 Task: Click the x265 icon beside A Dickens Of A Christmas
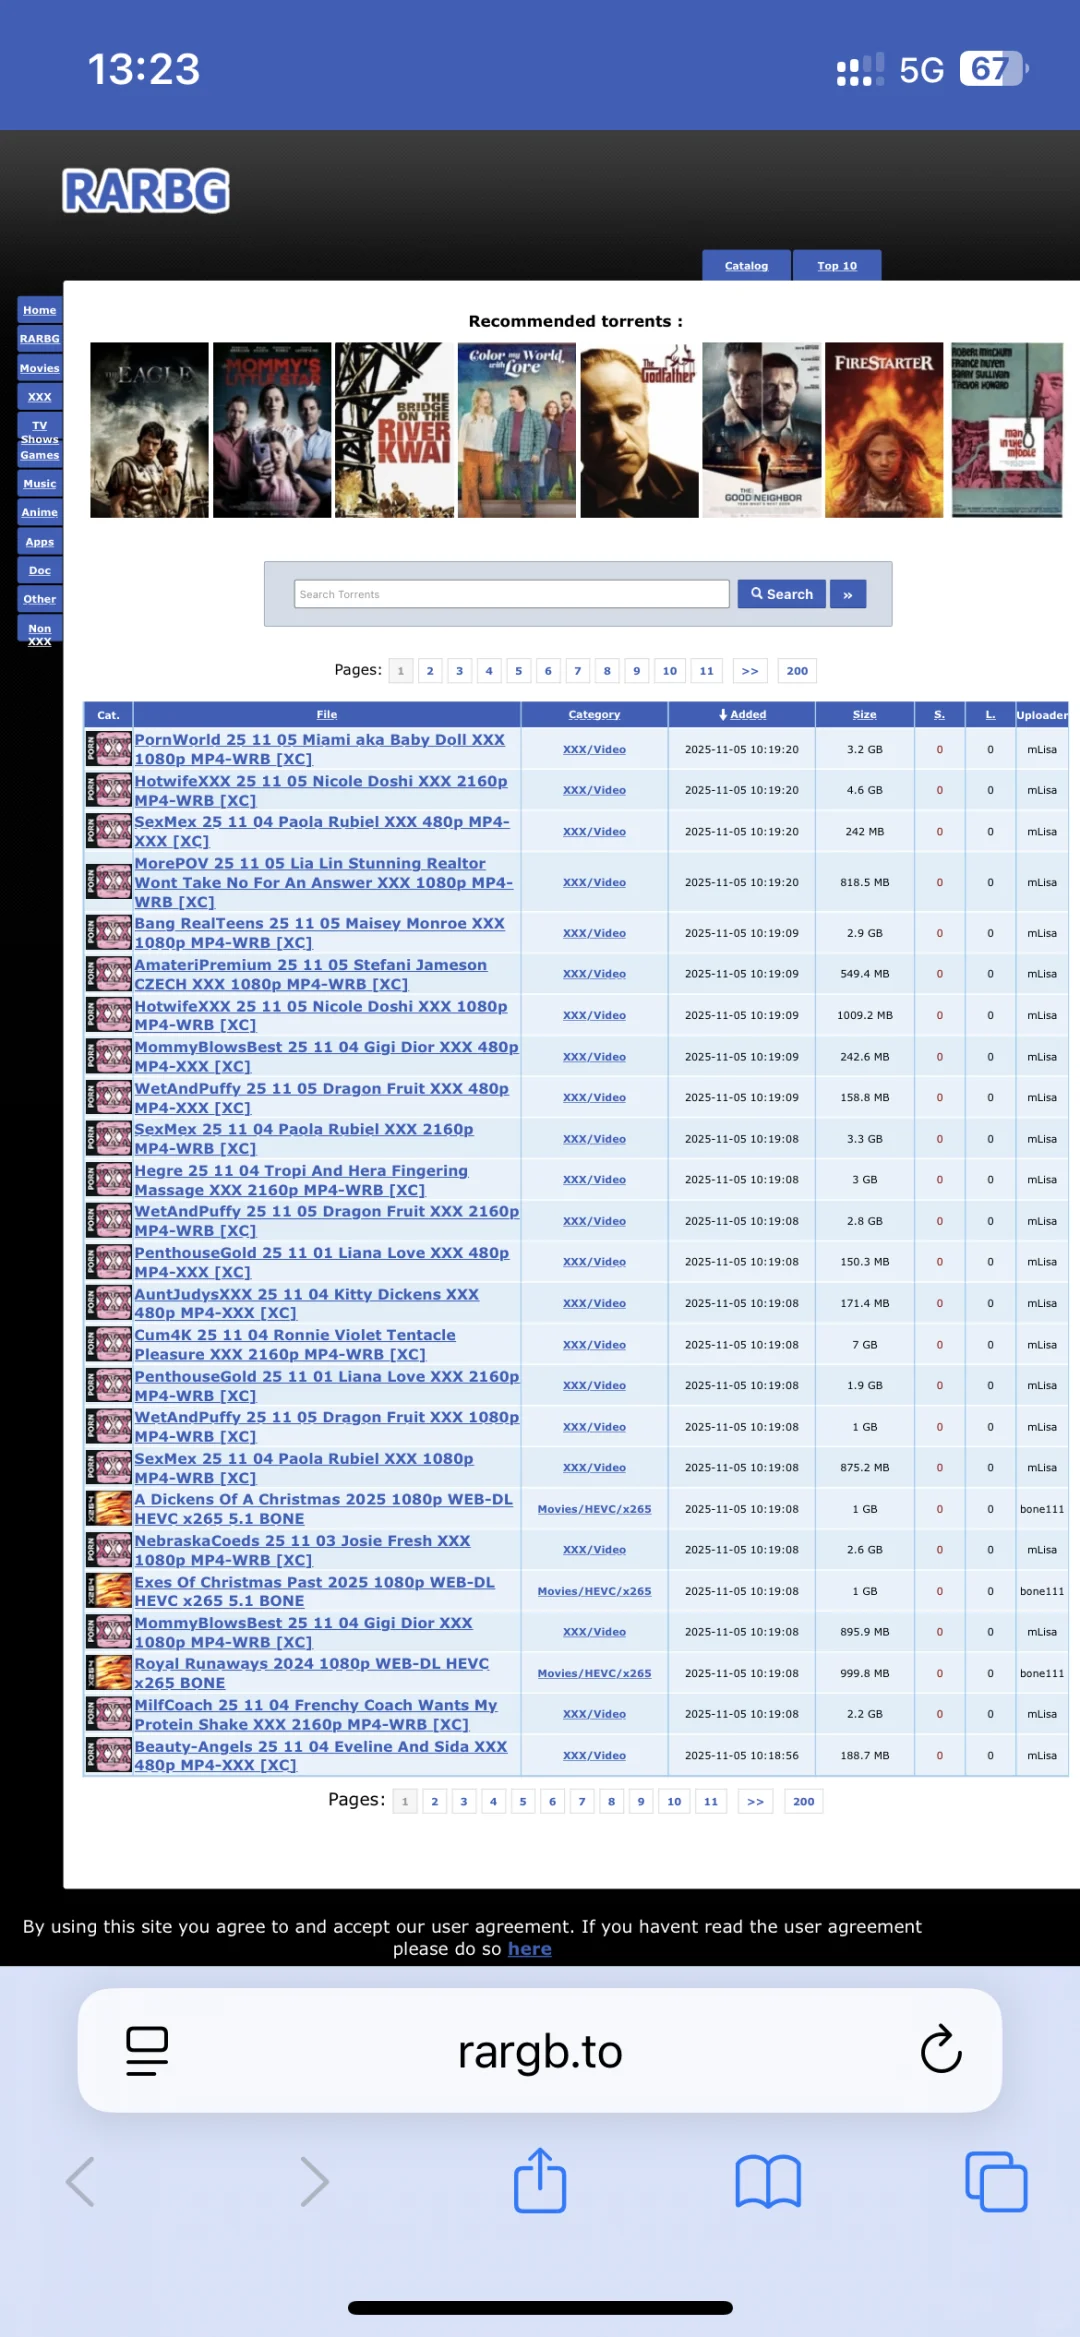coord(109,1509)
